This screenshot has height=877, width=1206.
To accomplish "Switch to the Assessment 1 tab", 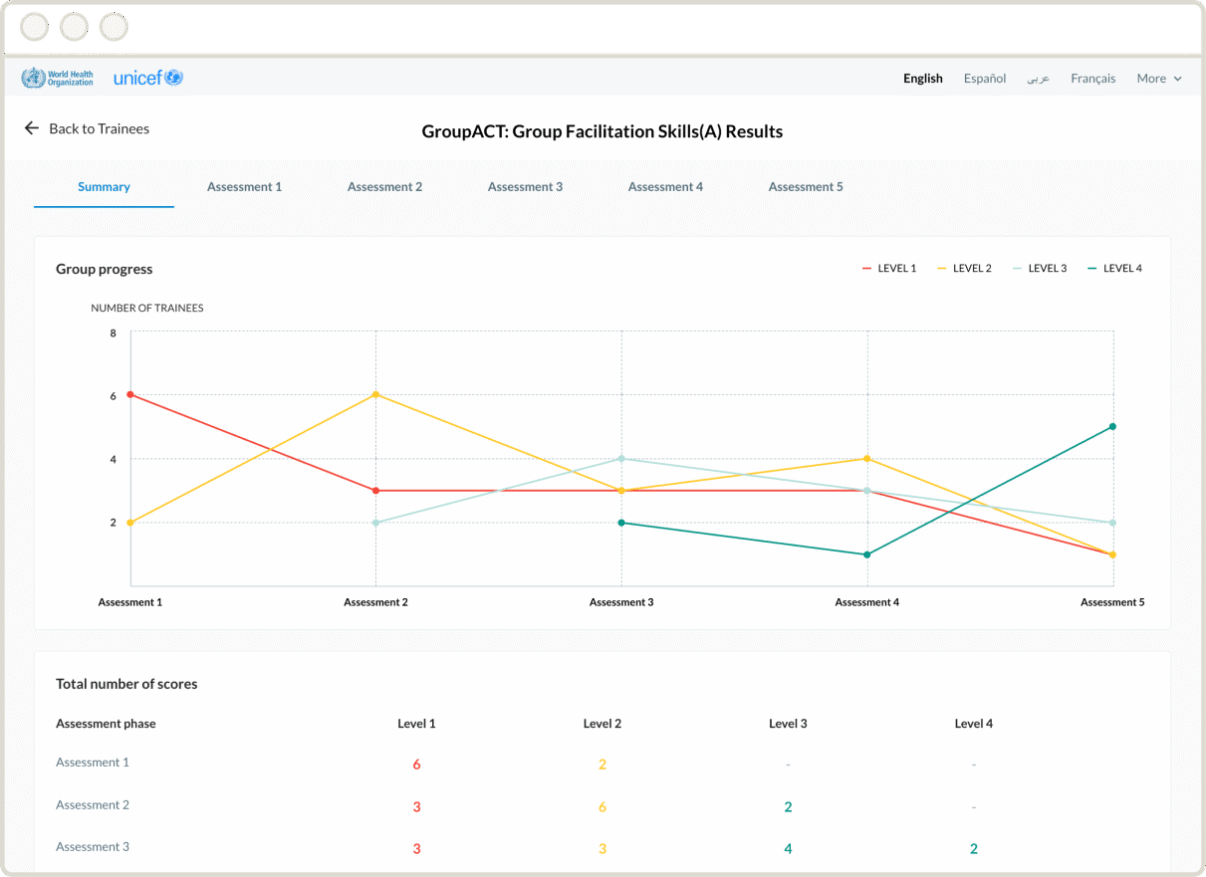I will [x=244, y=187].
